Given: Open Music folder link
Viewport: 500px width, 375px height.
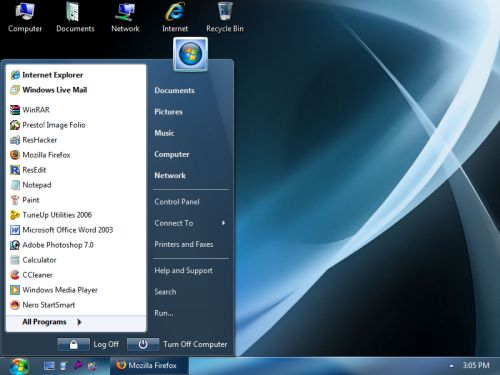Looking at the screenshot, I should 164,133.
